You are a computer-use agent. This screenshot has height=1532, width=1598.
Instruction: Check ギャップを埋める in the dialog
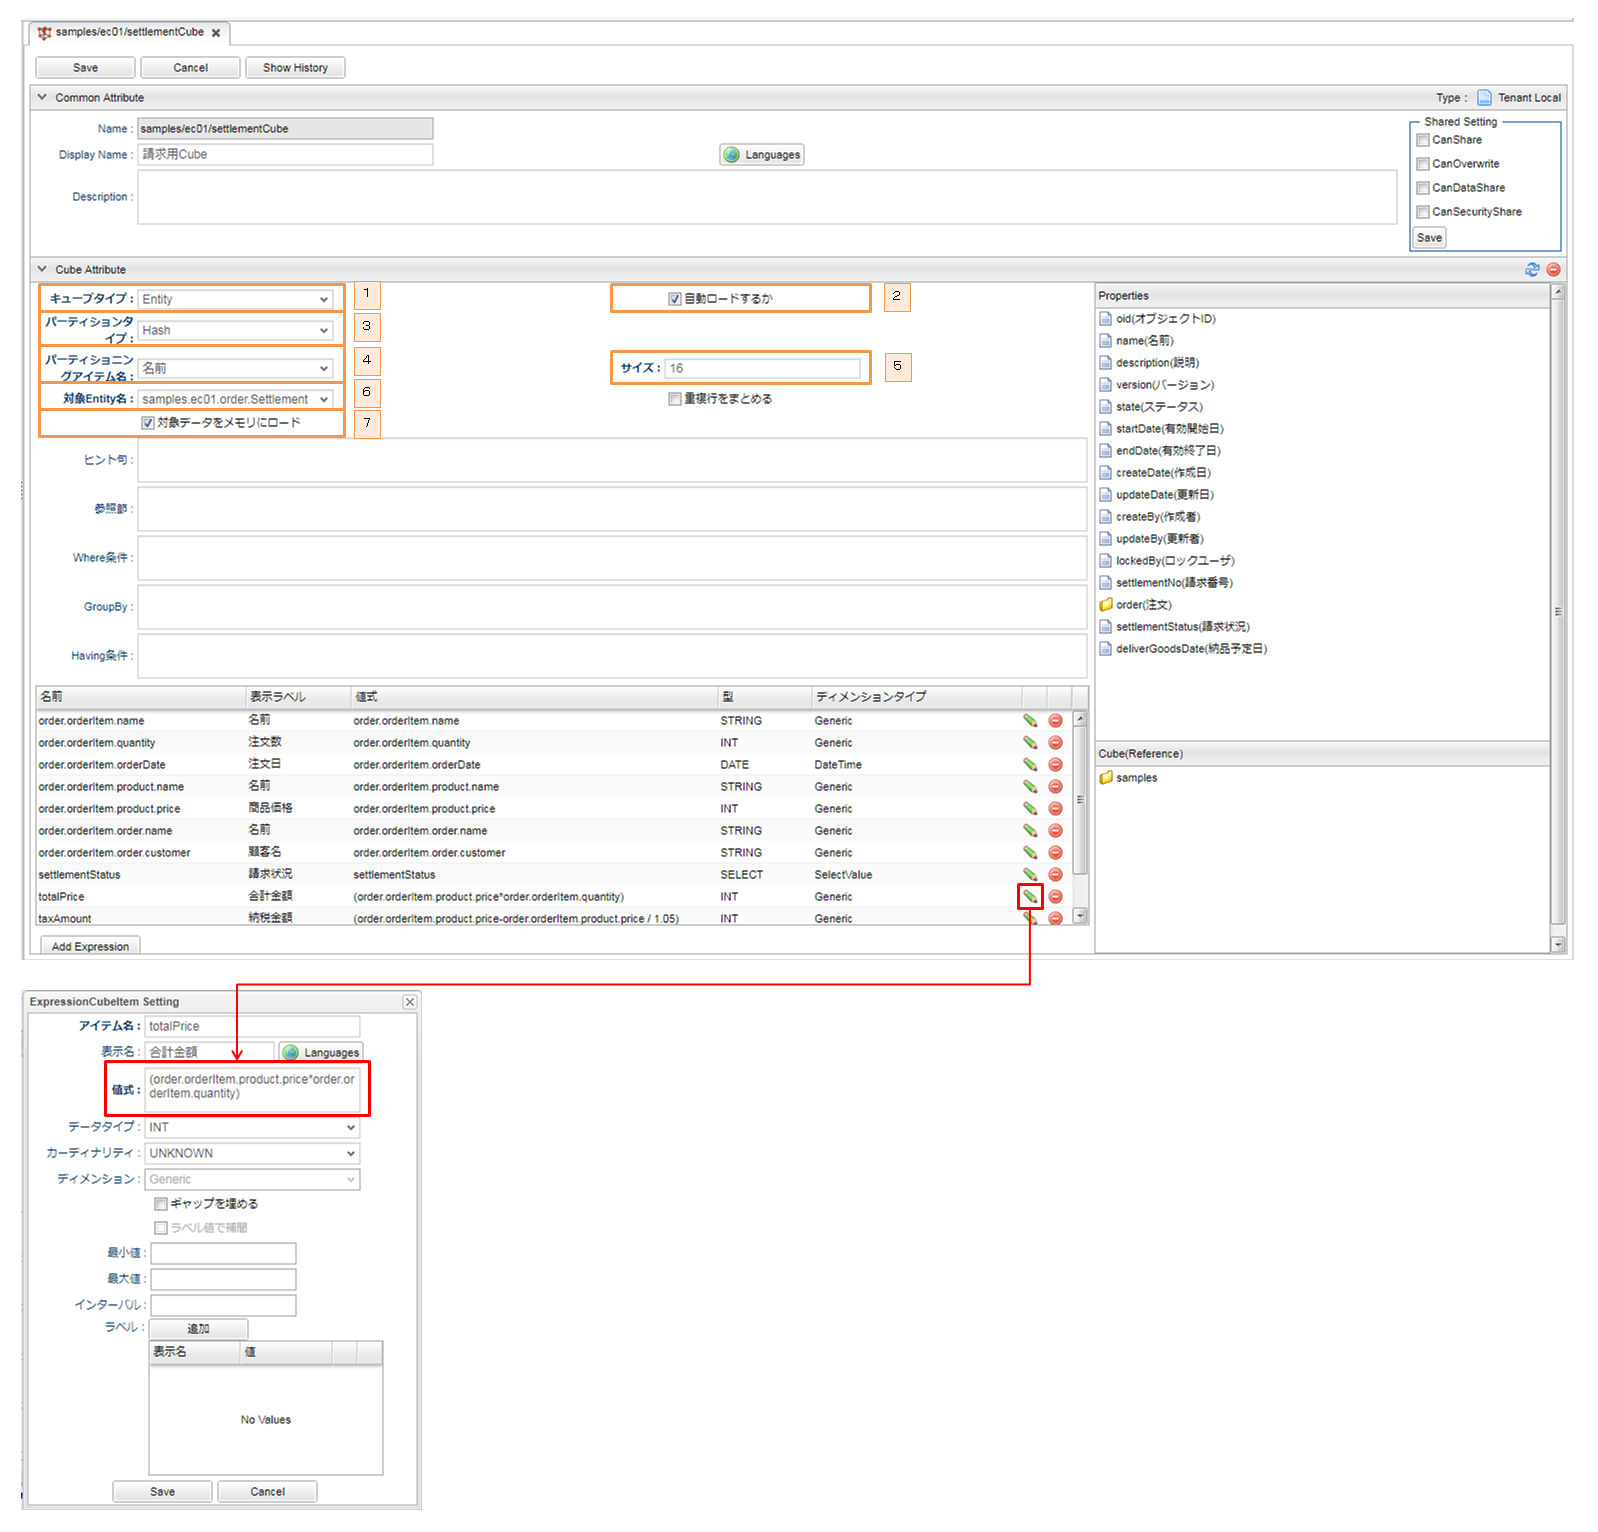point(161,1204)
